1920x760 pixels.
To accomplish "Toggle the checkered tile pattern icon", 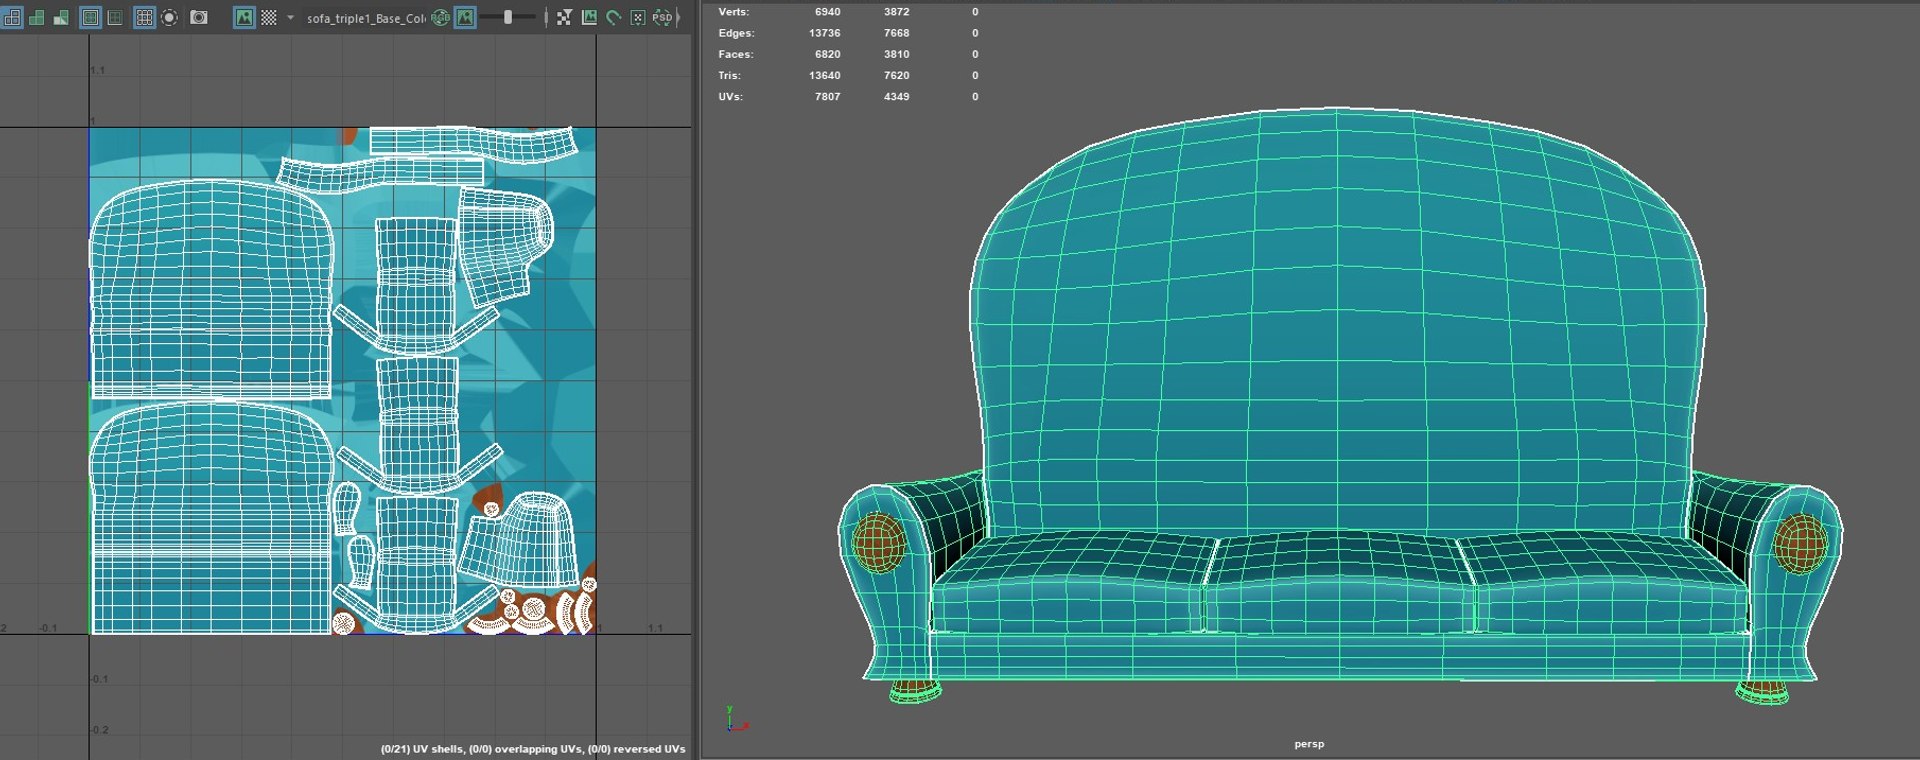I will click(x=269, y=18).
